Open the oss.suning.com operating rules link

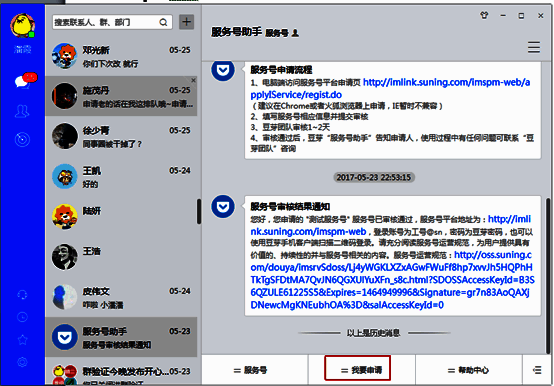tap(392, 280)
